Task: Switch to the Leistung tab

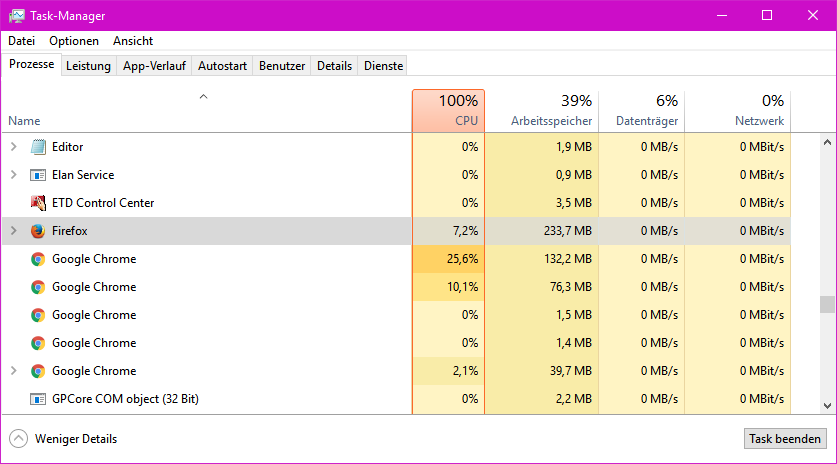Action: point(88,66)
